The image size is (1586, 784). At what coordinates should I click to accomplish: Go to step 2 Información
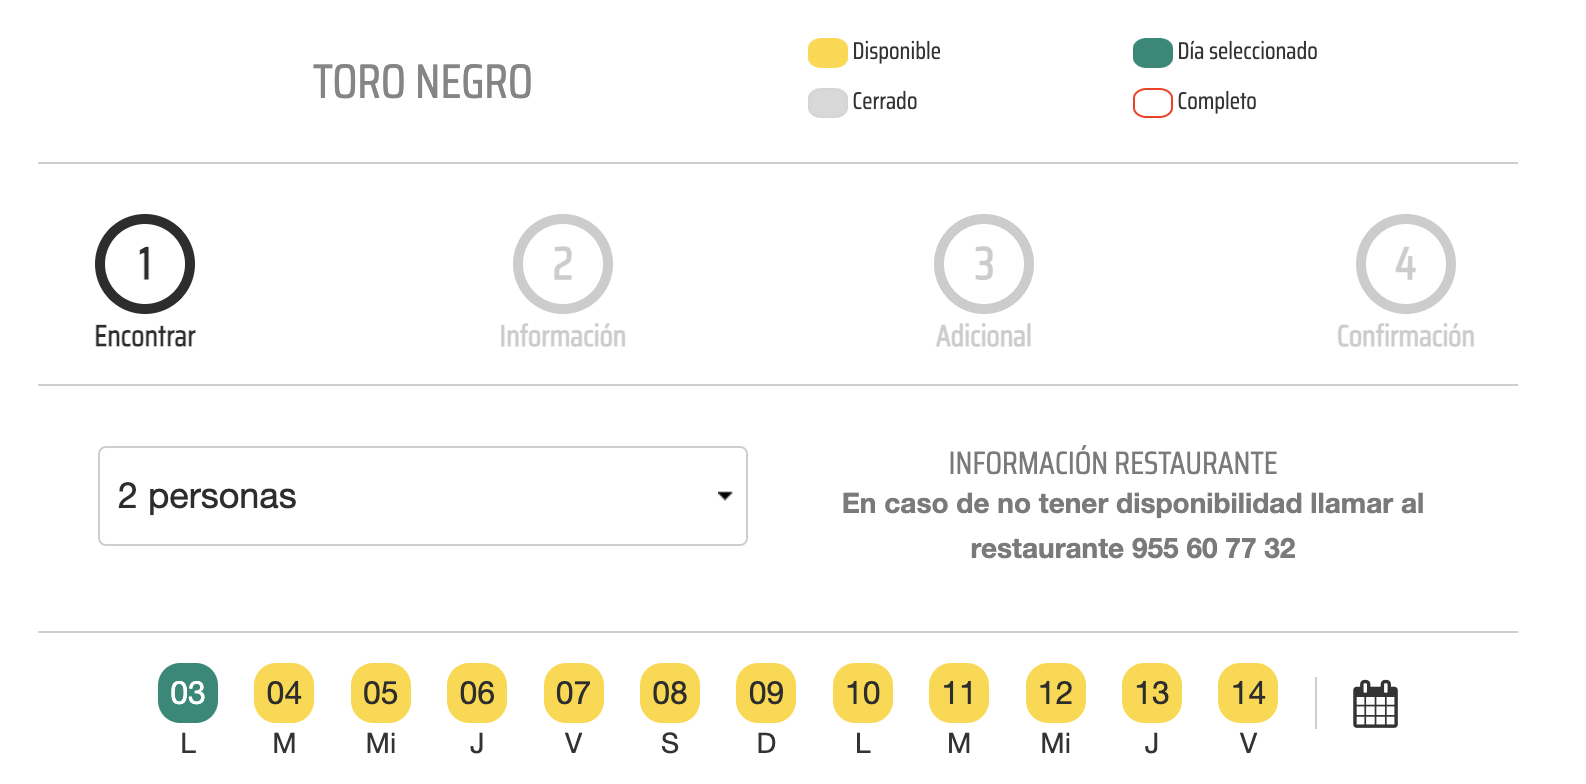(563, 282)
